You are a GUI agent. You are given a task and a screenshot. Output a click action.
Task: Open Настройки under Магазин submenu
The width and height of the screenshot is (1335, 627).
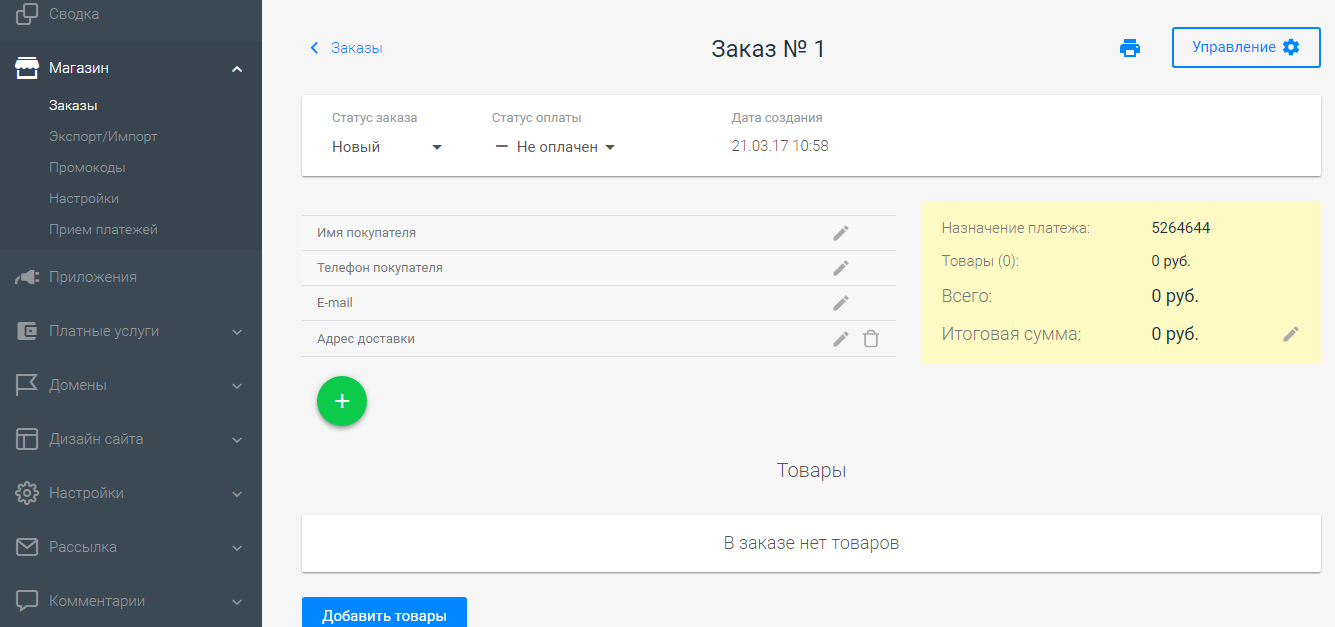[x=84, y=198]
